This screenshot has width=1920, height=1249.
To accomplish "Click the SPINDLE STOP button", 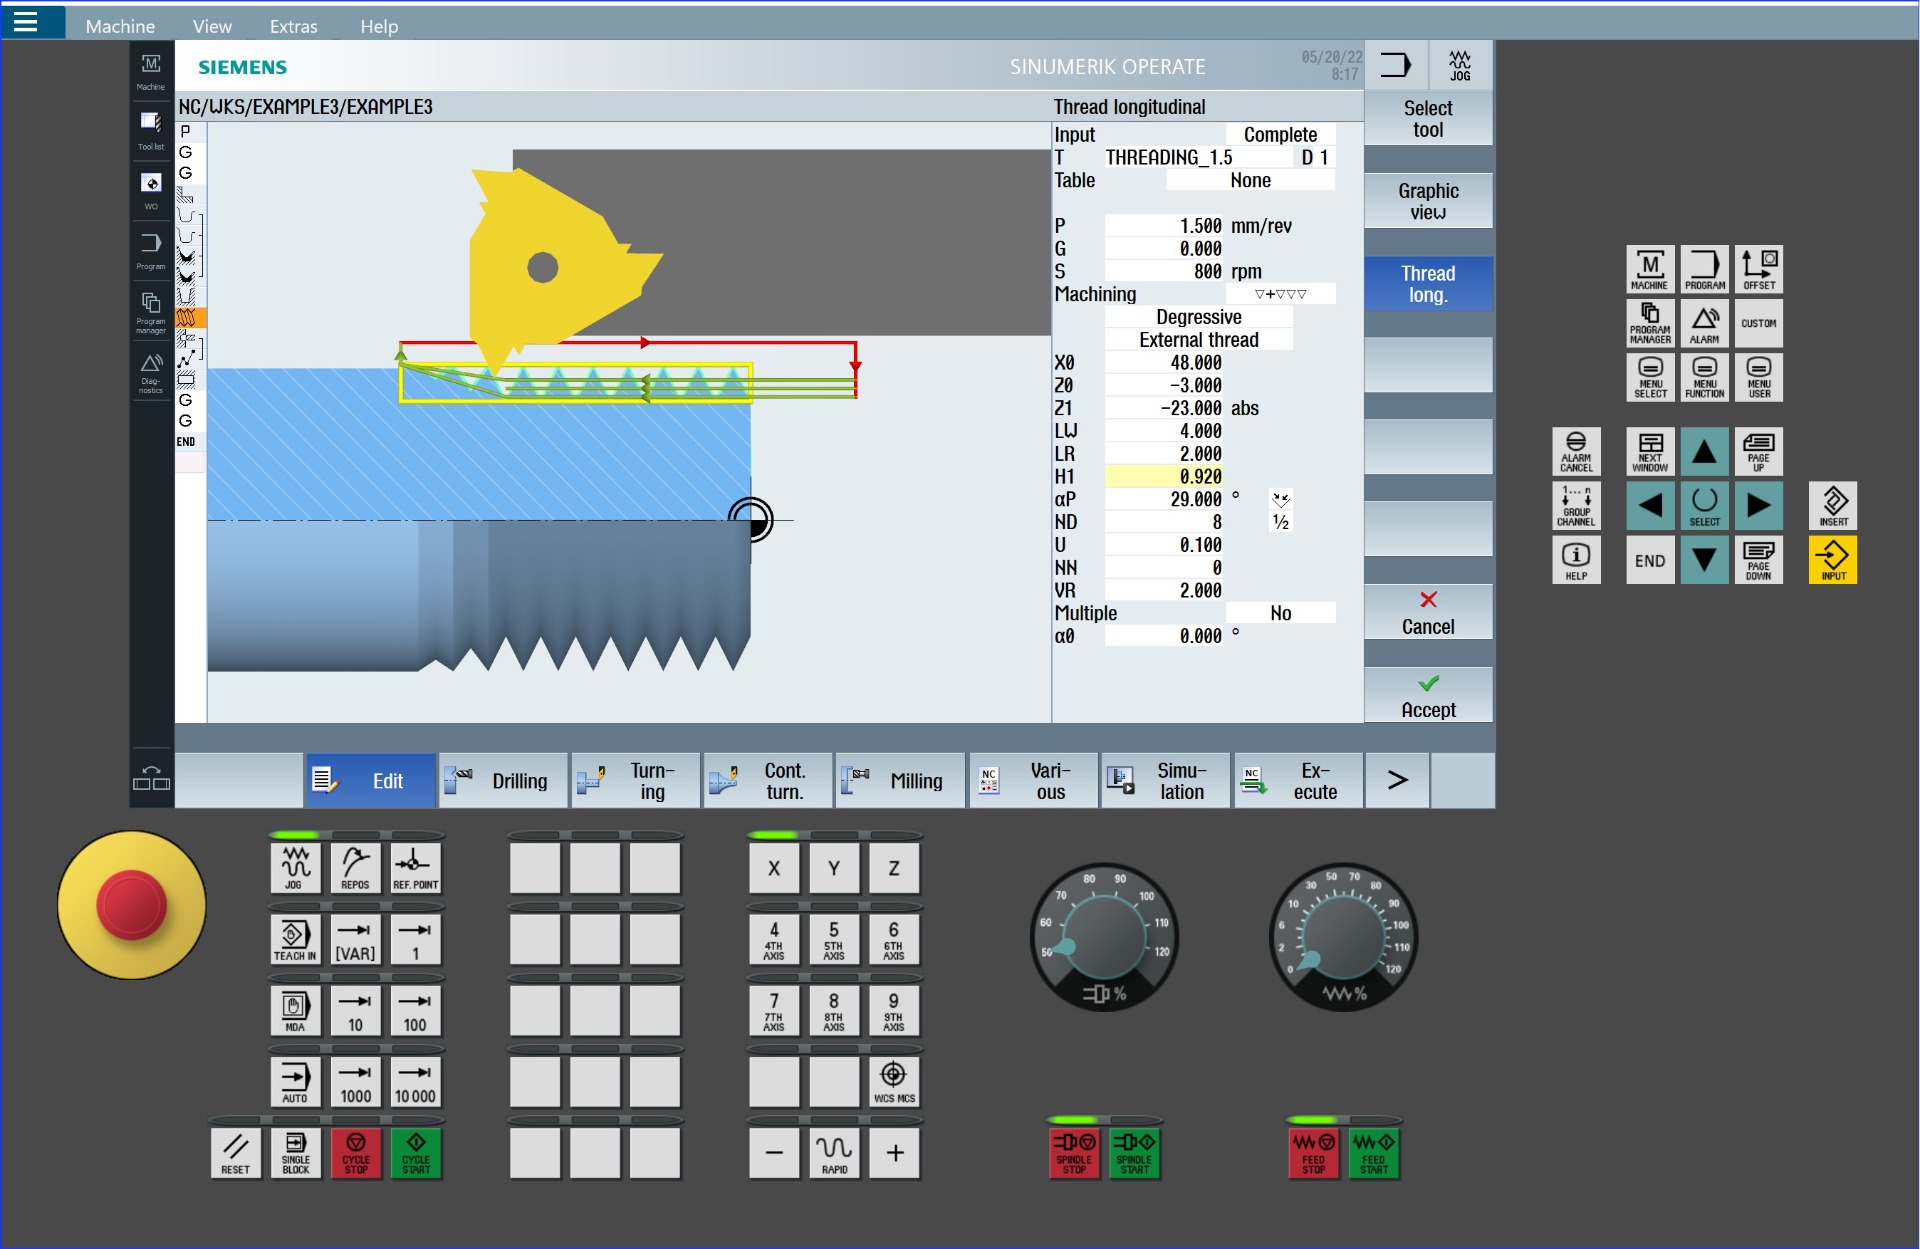I will [x=1074, y=1153].
